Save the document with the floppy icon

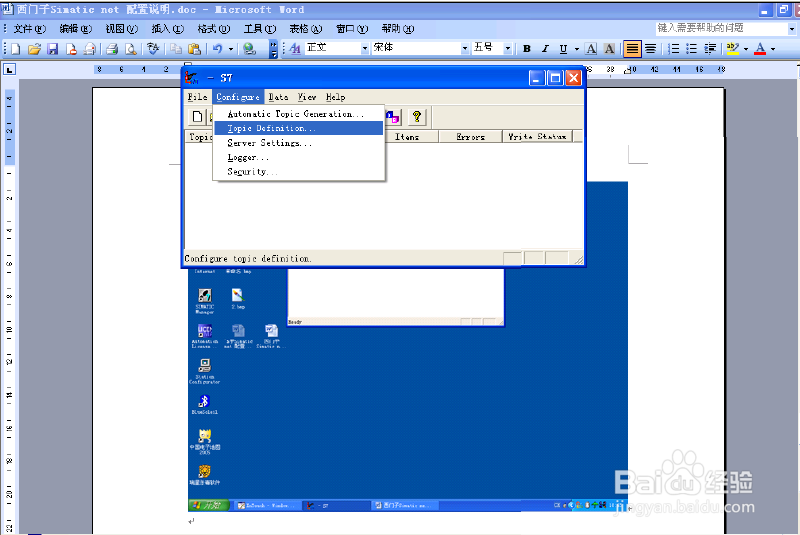tap(53, 49)
